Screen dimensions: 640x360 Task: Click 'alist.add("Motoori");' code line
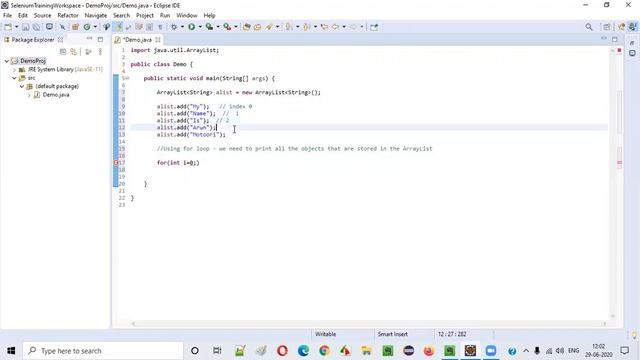pyautogui.click(x=191, y=135)
